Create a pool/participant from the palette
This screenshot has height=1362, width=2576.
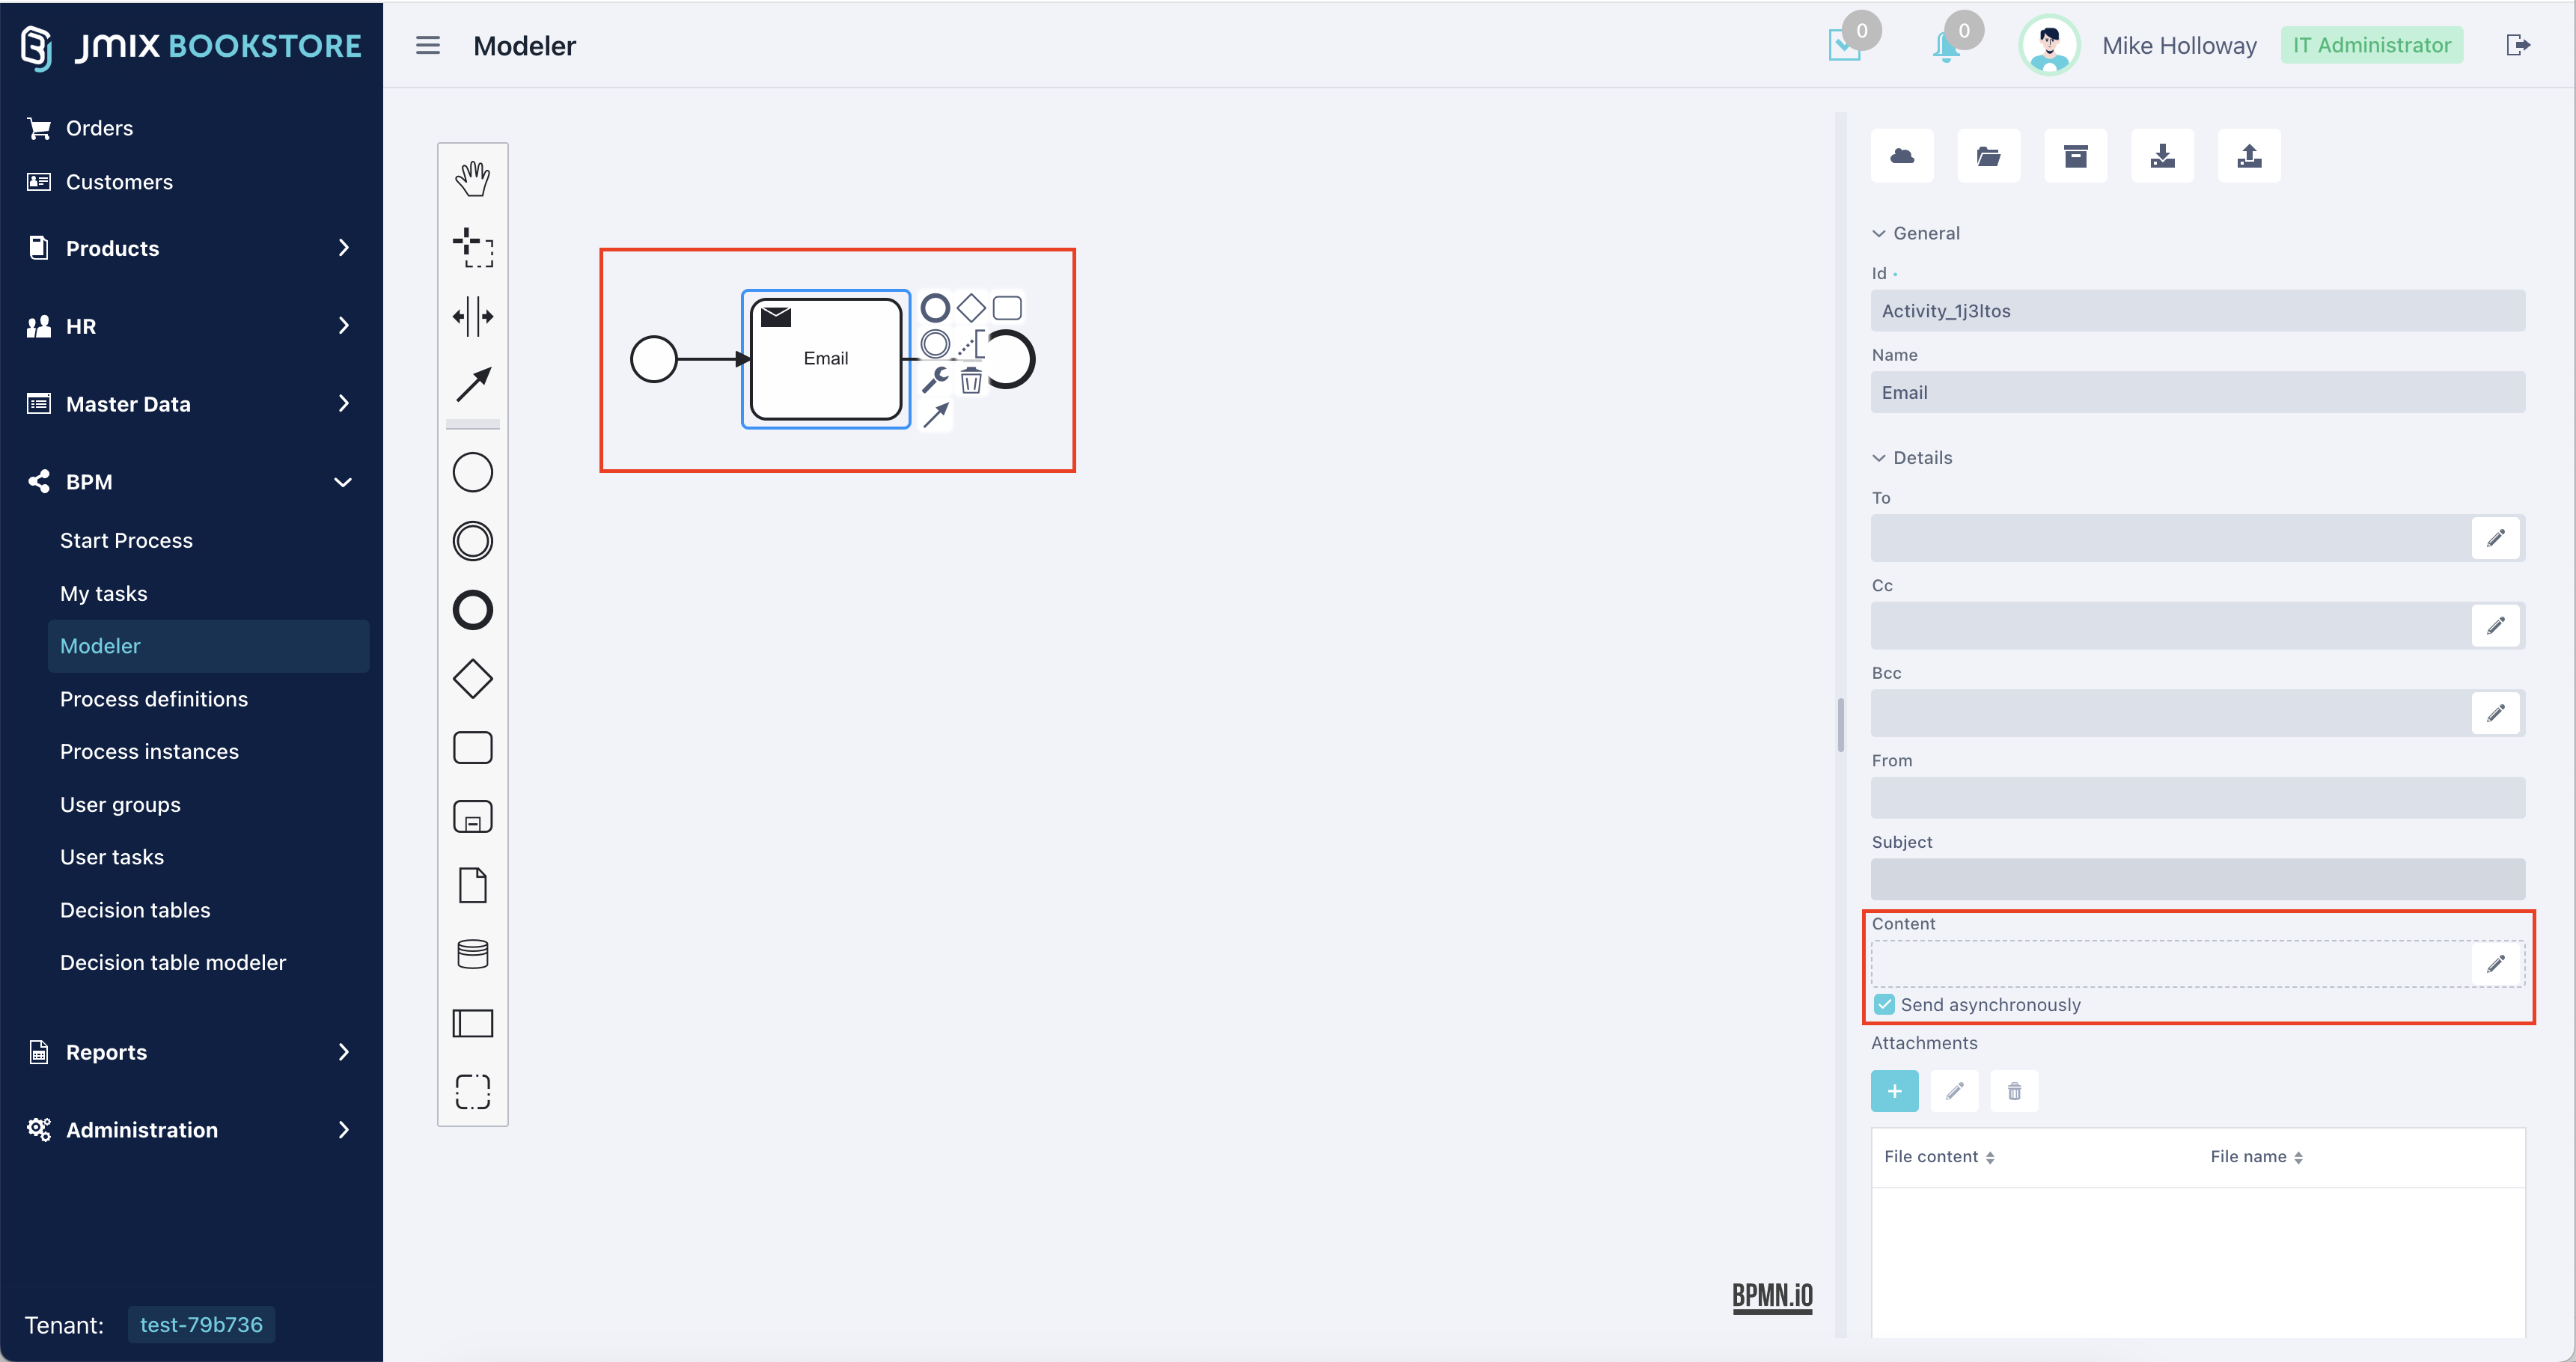pyautogui.click(x=472, y=1023)
